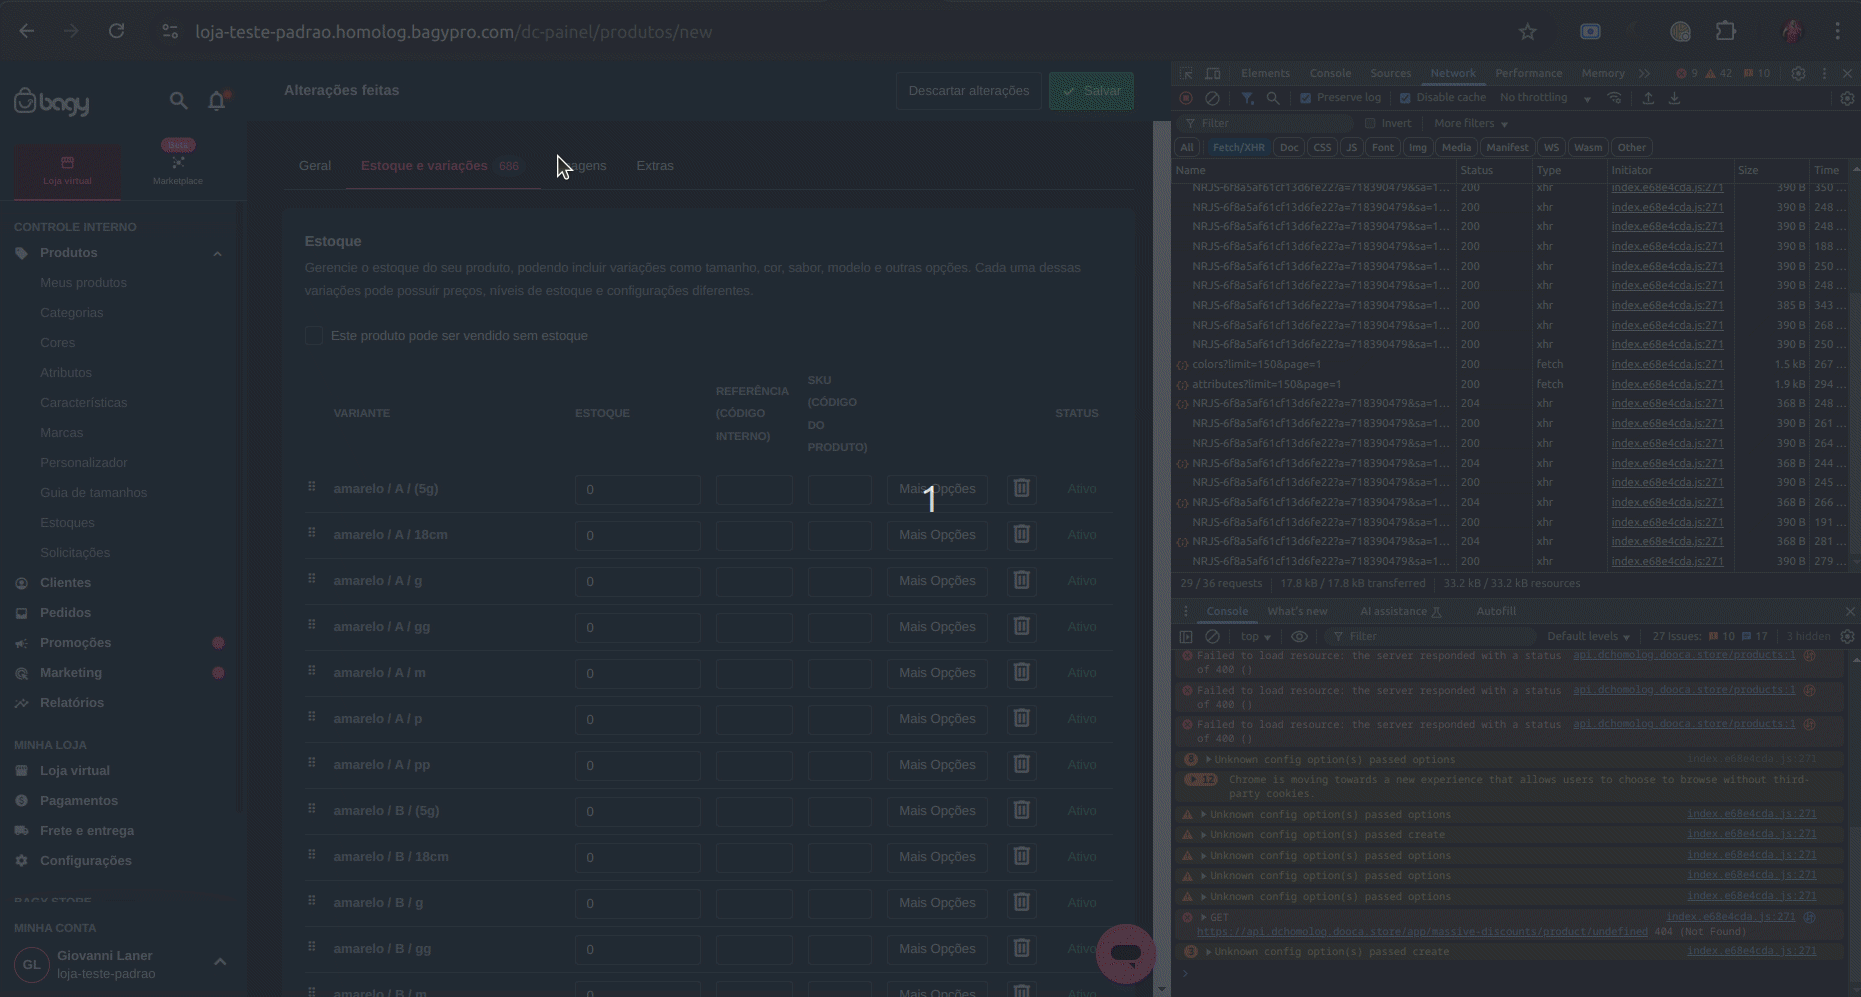Expand the Default levels dropdown in console
The image size is (1861, 997).
(x=1588, y=636)
